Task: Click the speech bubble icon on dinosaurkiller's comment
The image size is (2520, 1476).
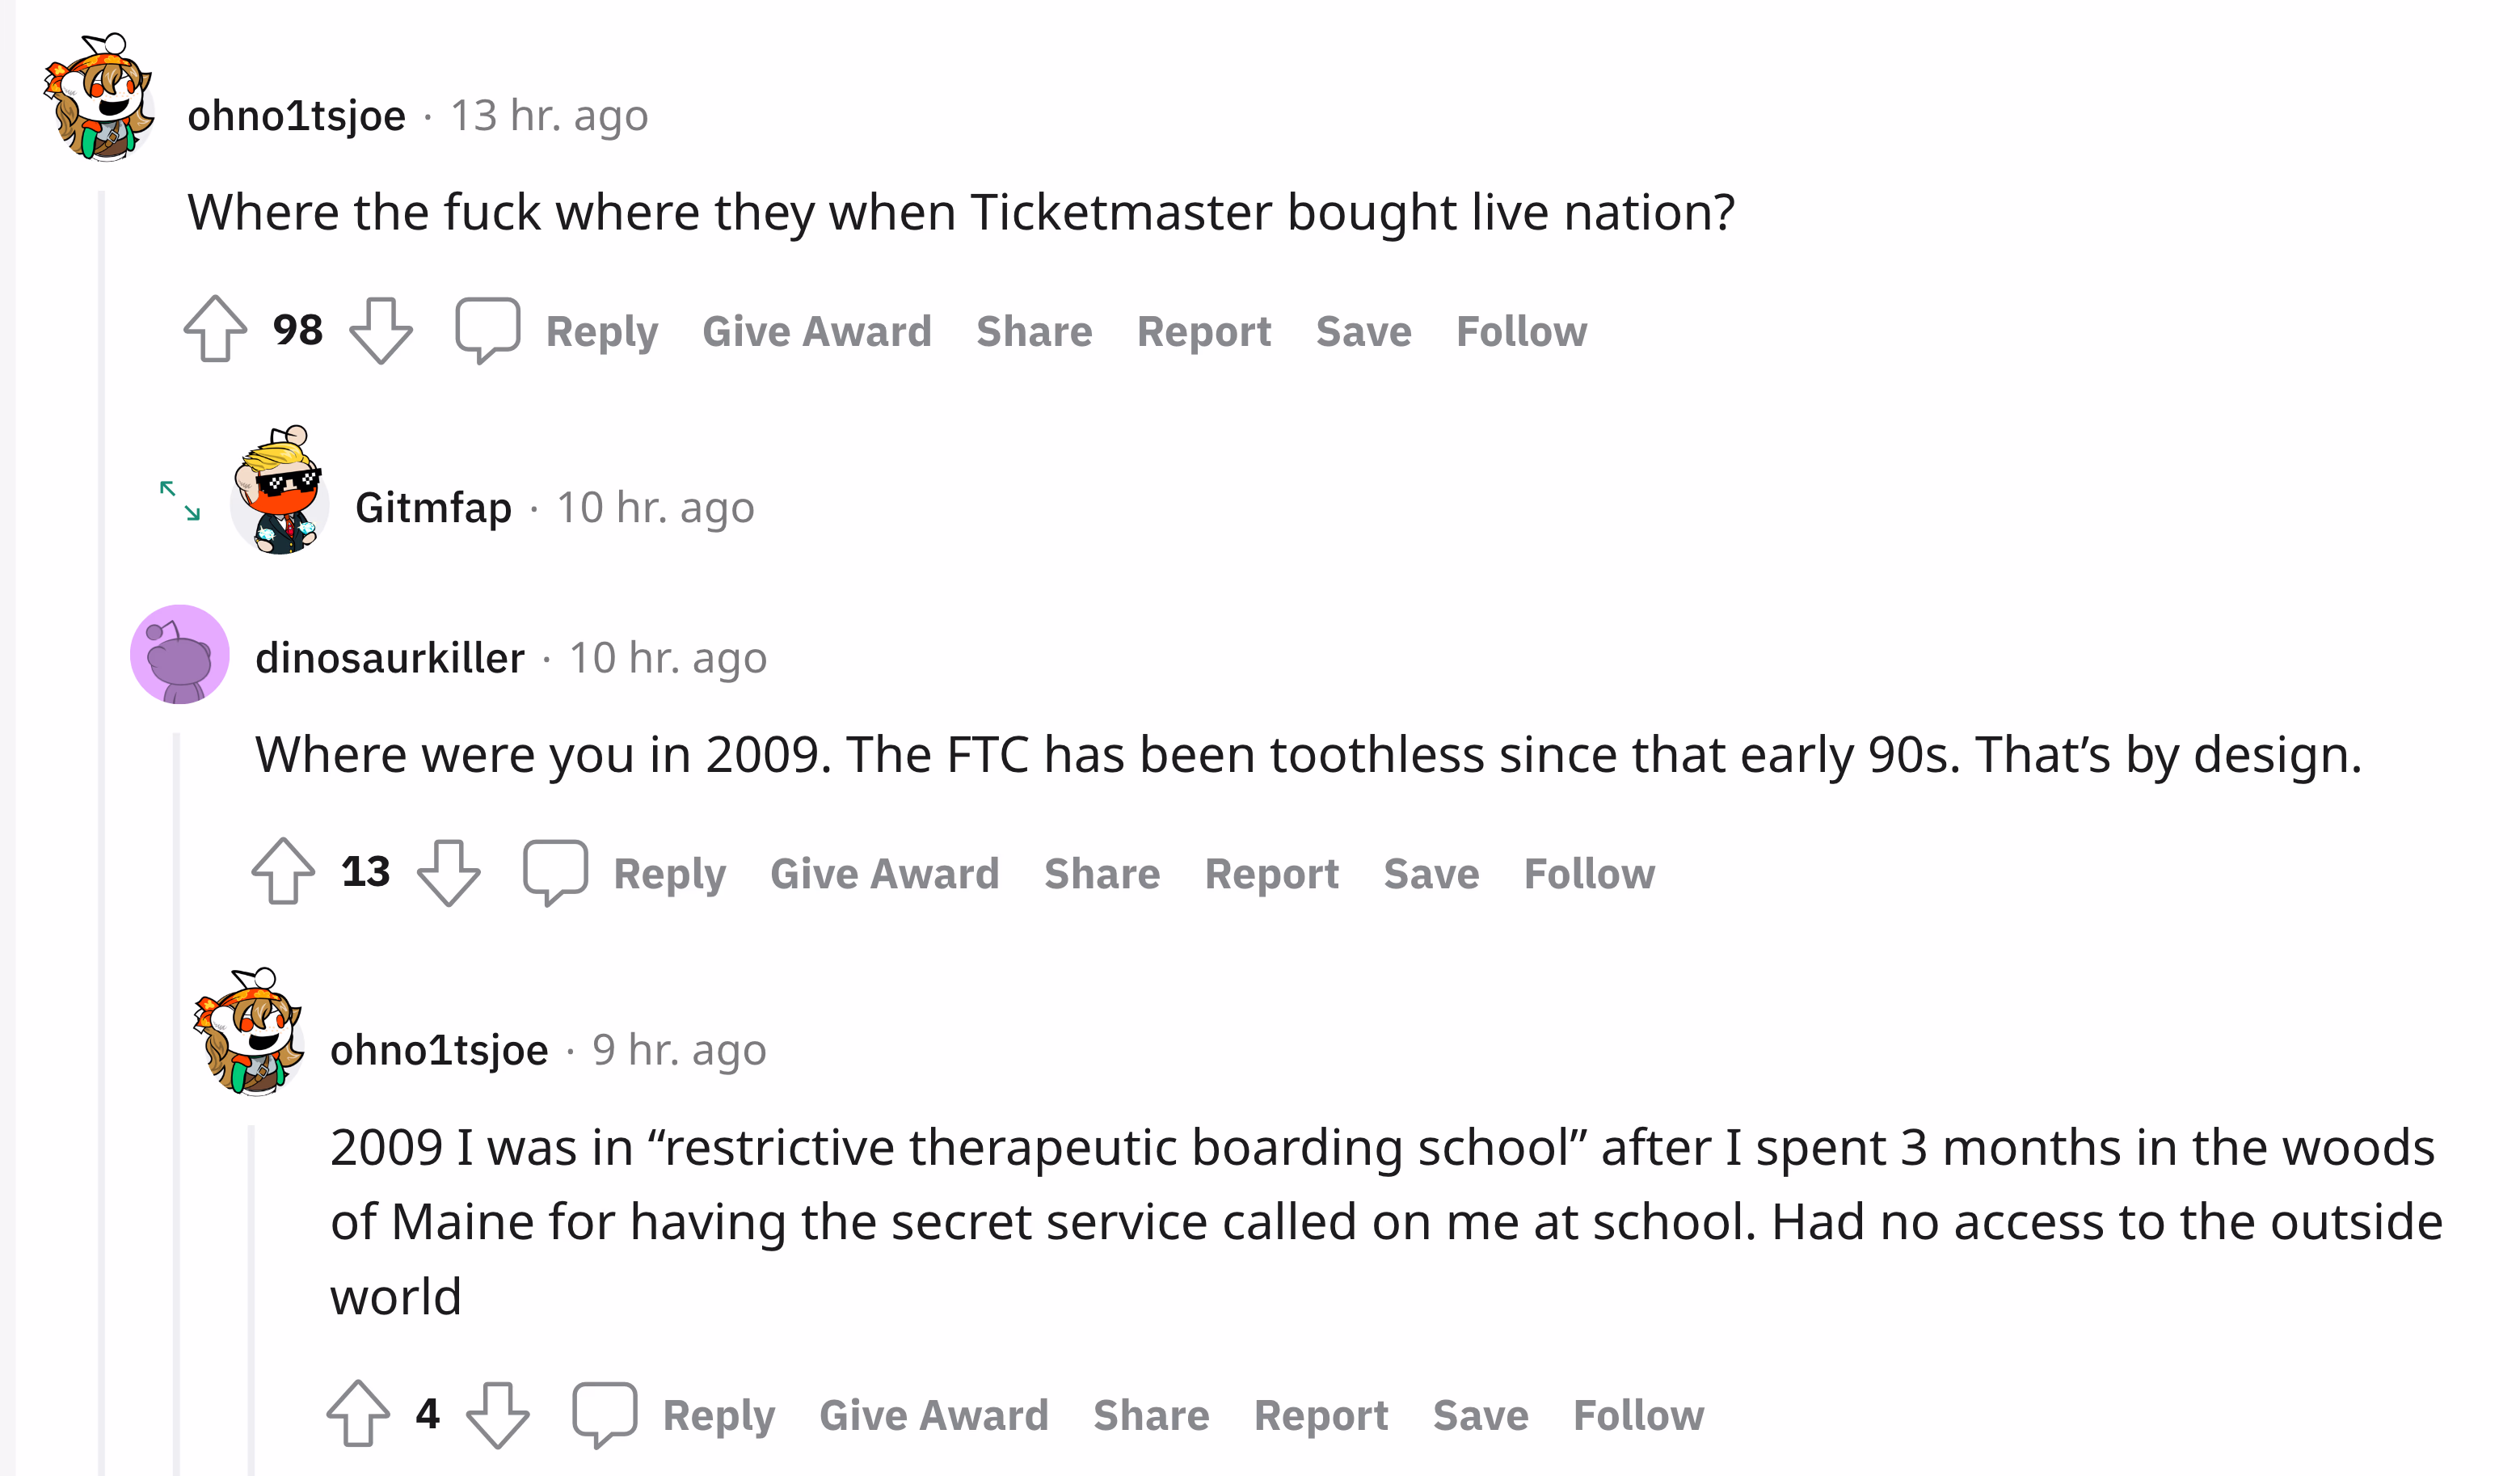Action: coord(555,873)
